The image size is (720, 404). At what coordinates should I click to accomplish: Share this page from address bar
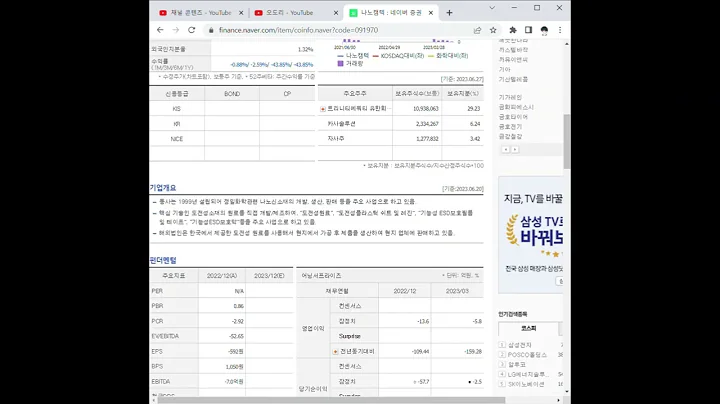[x=478, y=30]
